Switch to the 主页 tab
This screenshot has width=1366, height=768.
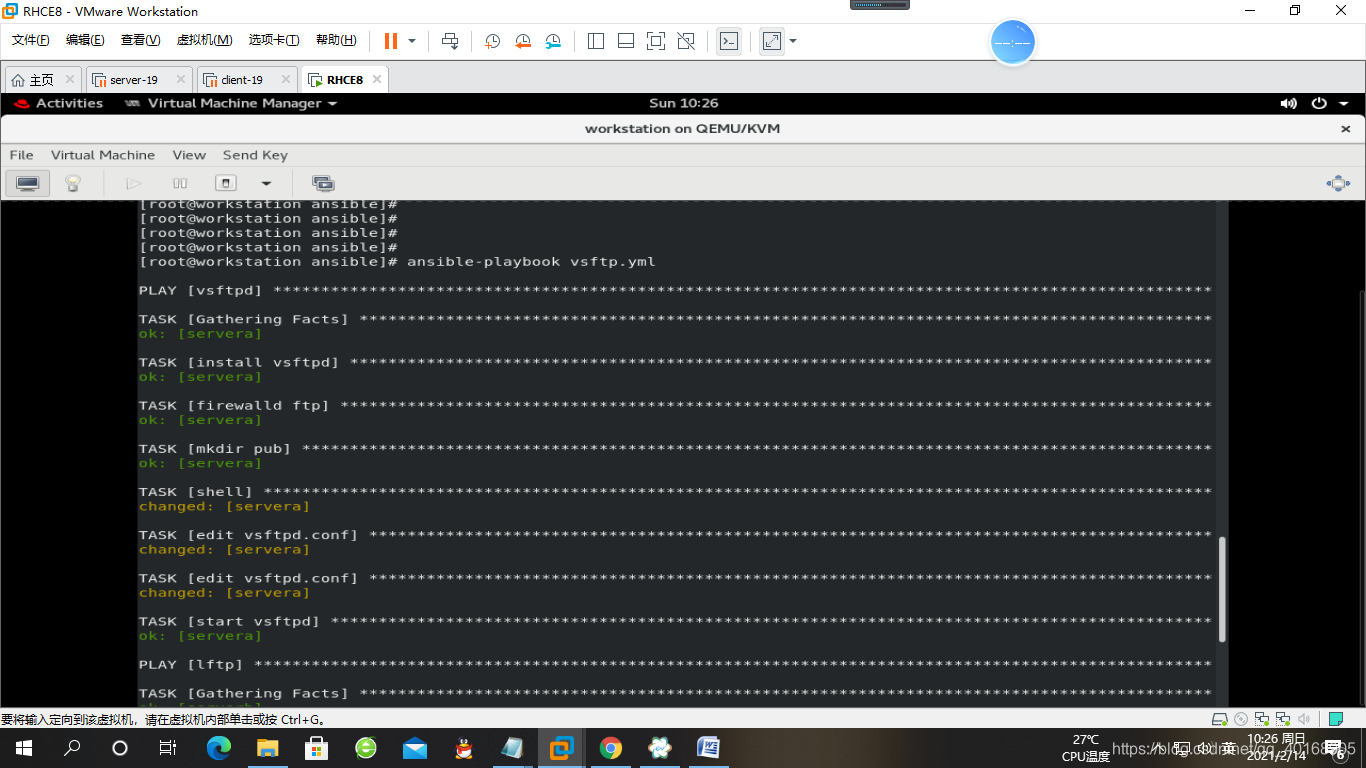42,80
